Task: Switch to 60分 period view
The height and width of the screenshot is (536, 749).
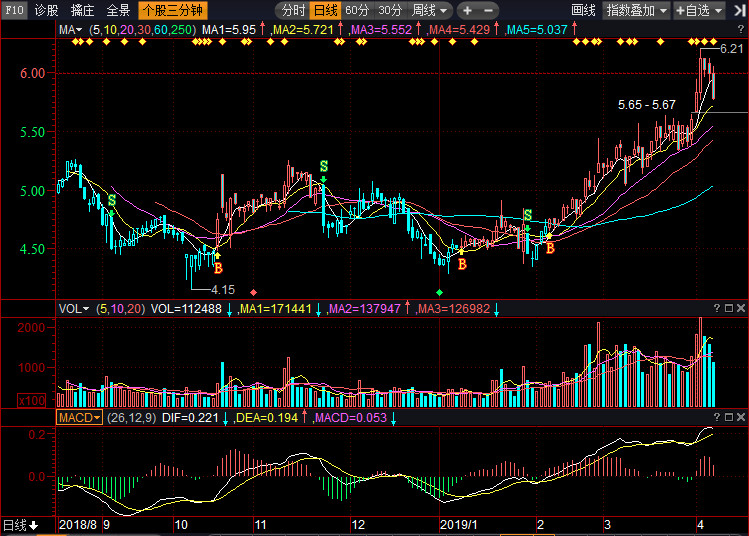Action: click(x=356, y=10)
